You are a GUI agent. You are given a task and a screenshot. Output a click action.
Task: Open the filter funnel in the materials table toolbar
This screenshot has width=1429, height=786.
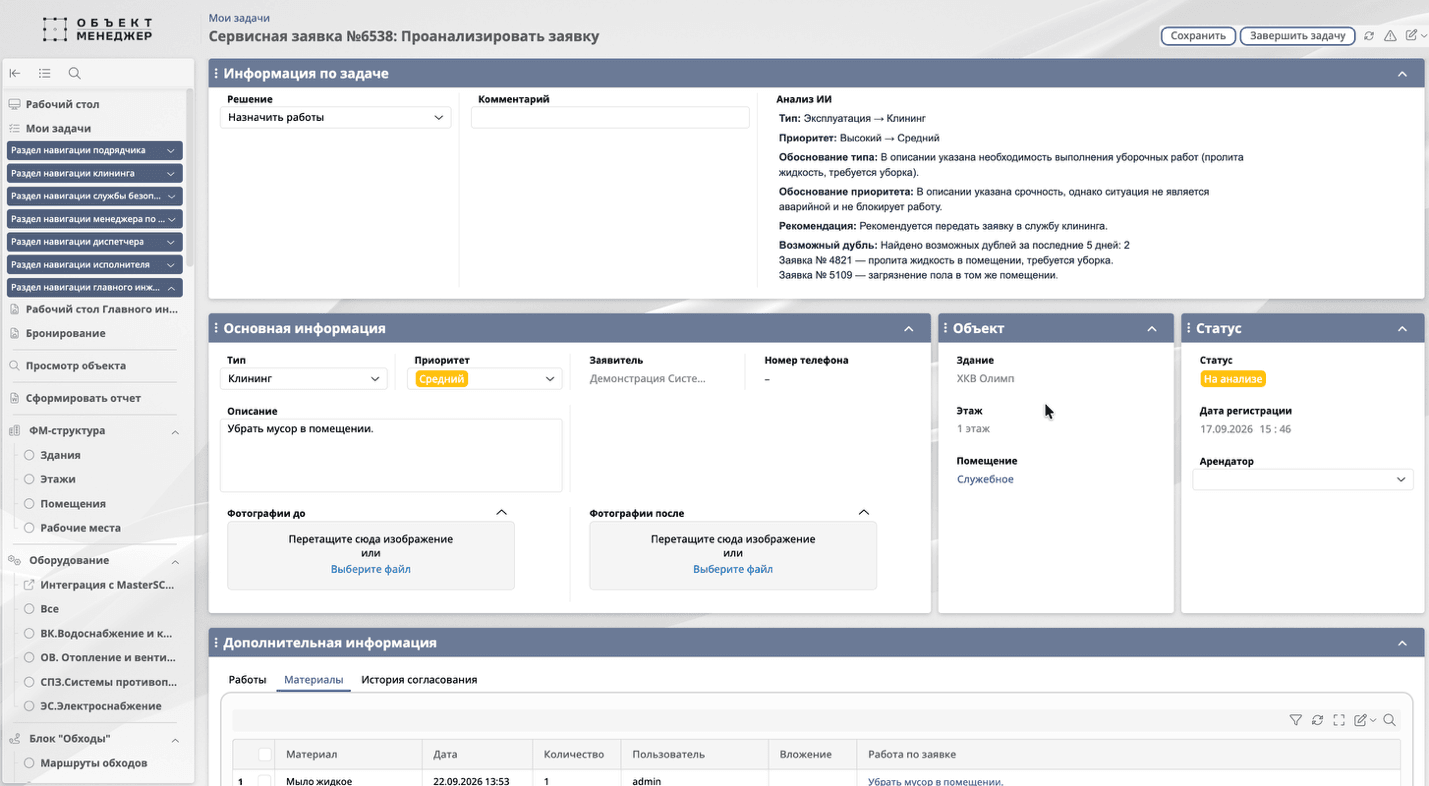1296,720
